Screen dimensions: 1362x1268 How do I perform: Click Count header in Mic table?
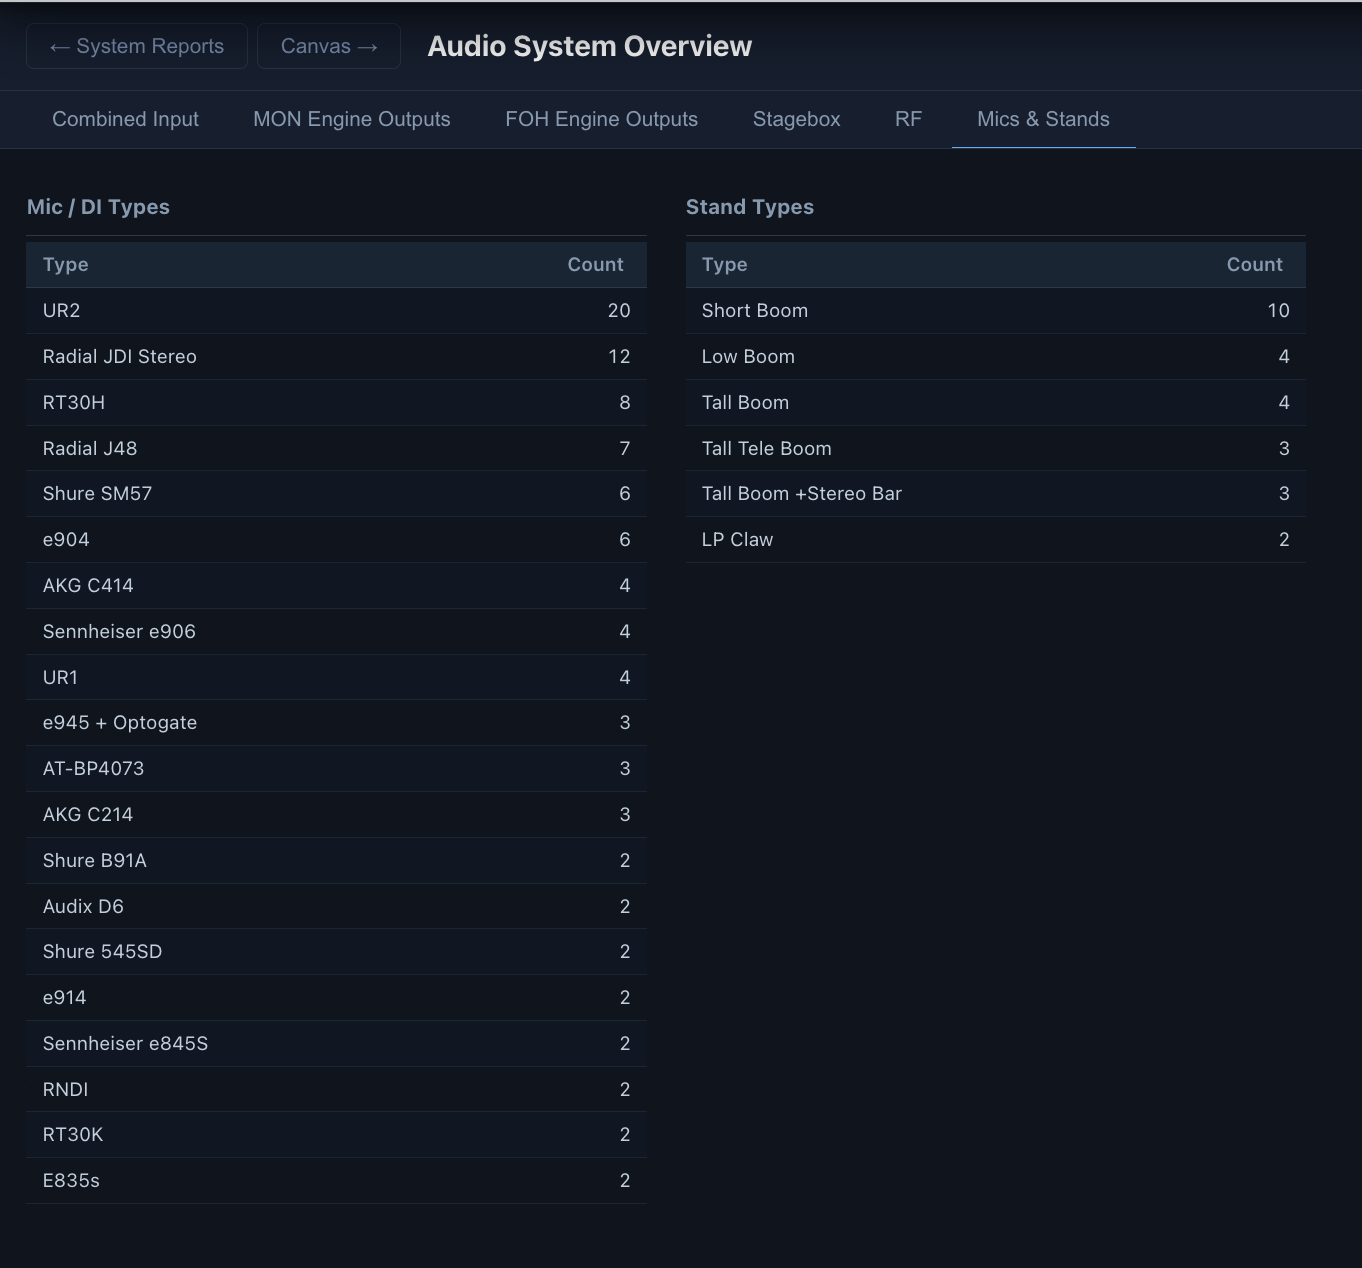pos(595,265)
